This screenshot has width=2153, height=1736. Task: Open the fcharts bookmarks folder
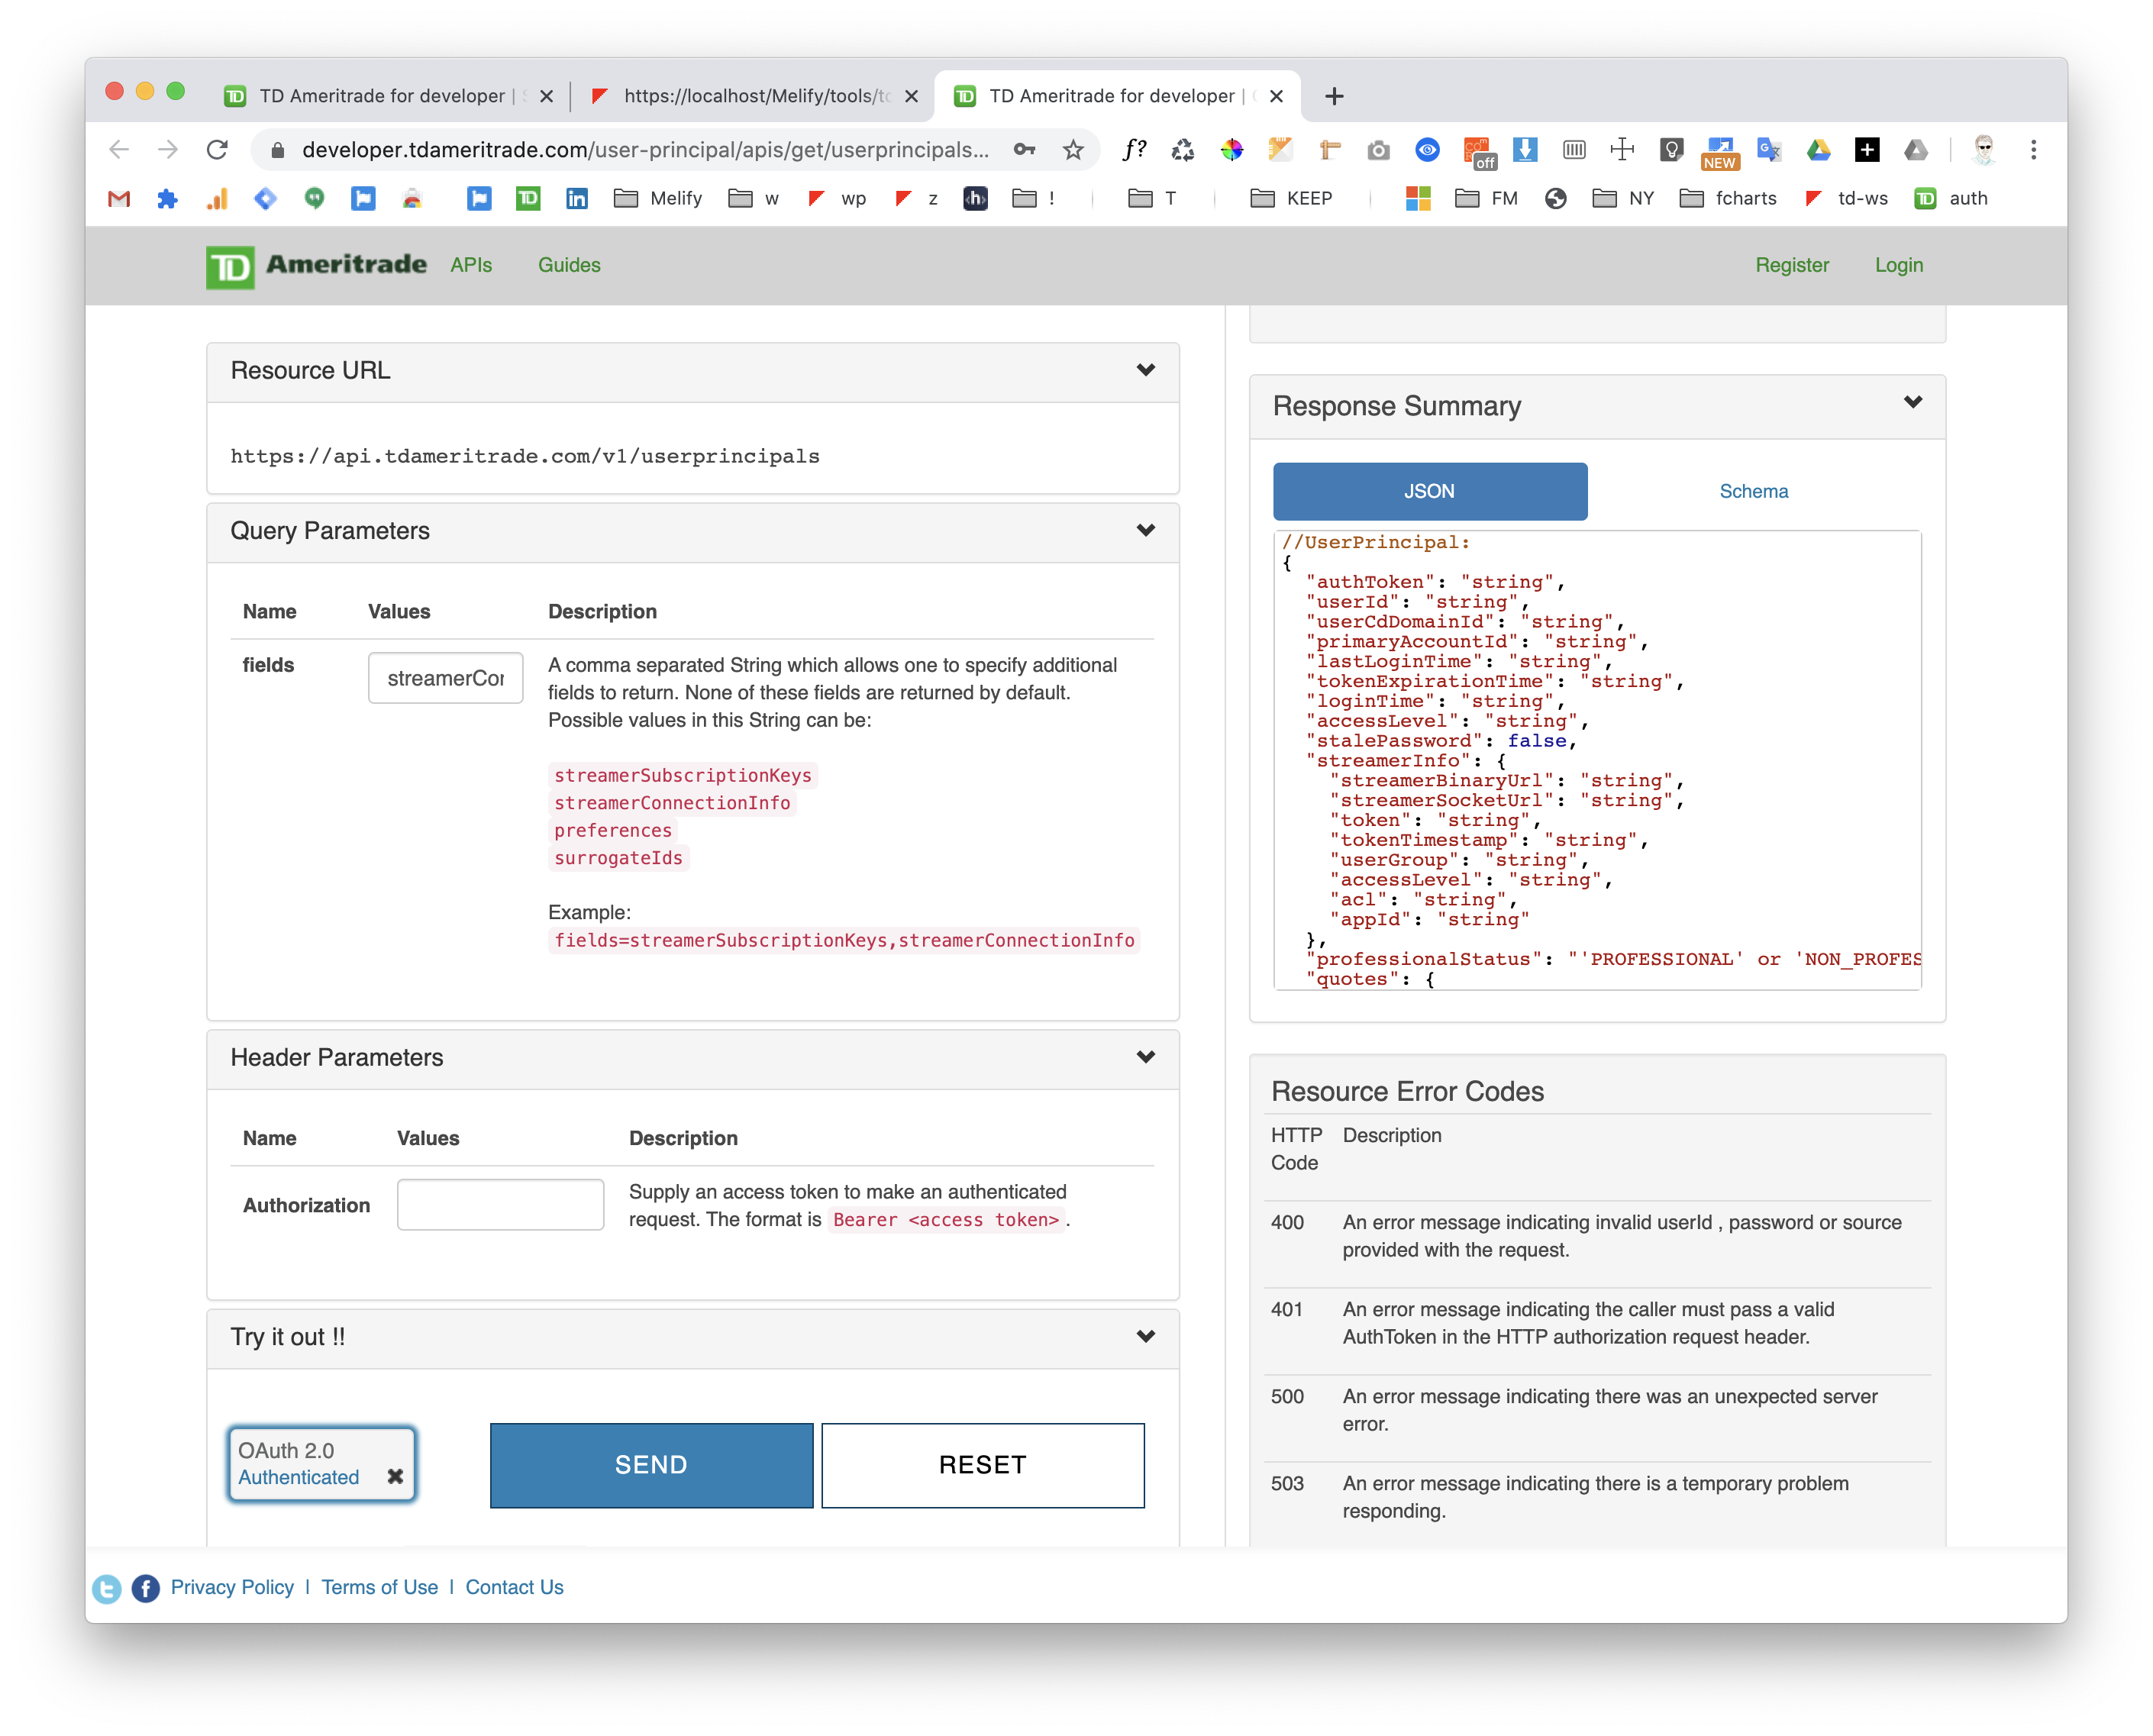click(1728, 199)
